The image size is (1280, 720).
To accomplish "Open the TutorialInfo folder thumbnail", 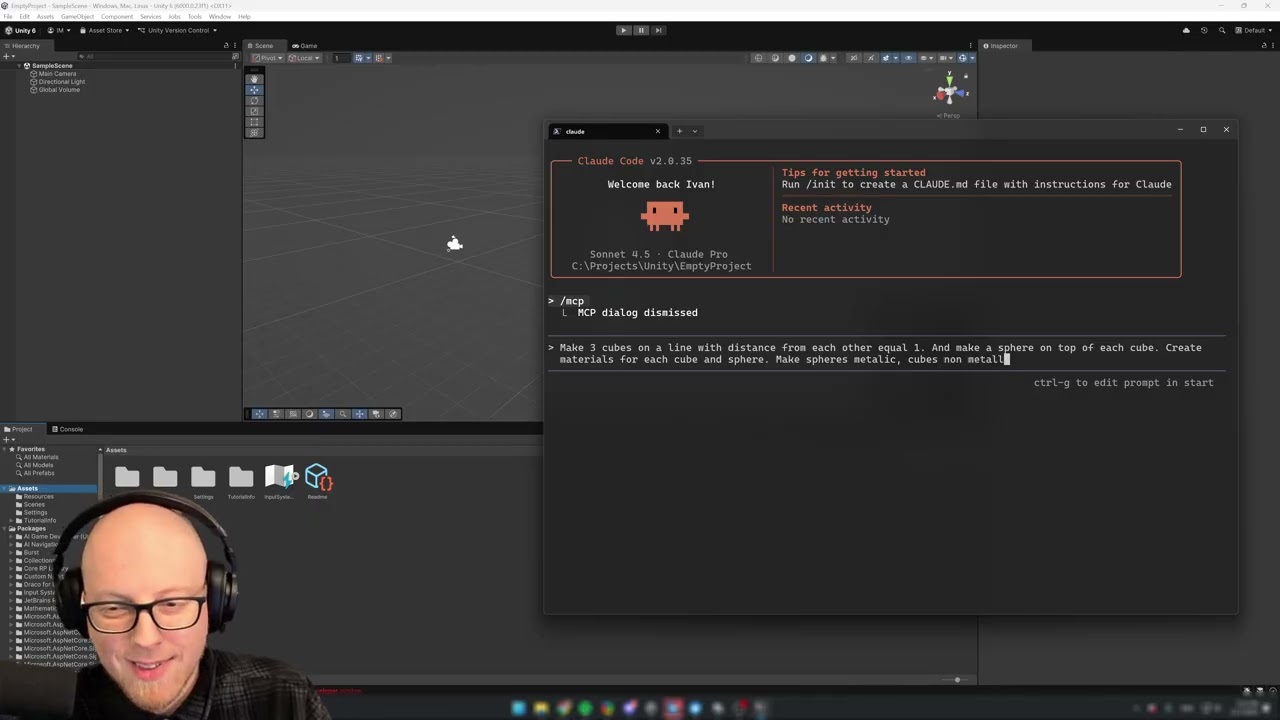I will click(x=241, y=481).
